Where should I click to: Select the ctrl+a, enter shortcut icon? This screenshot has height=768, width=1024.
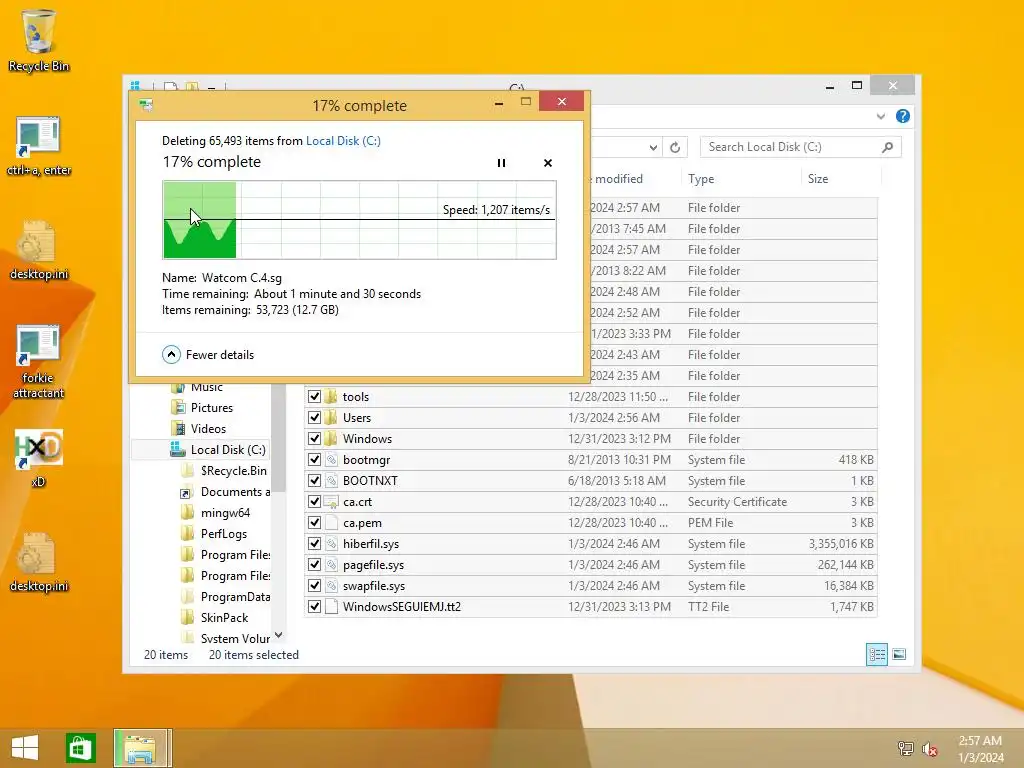coord(38,146)
